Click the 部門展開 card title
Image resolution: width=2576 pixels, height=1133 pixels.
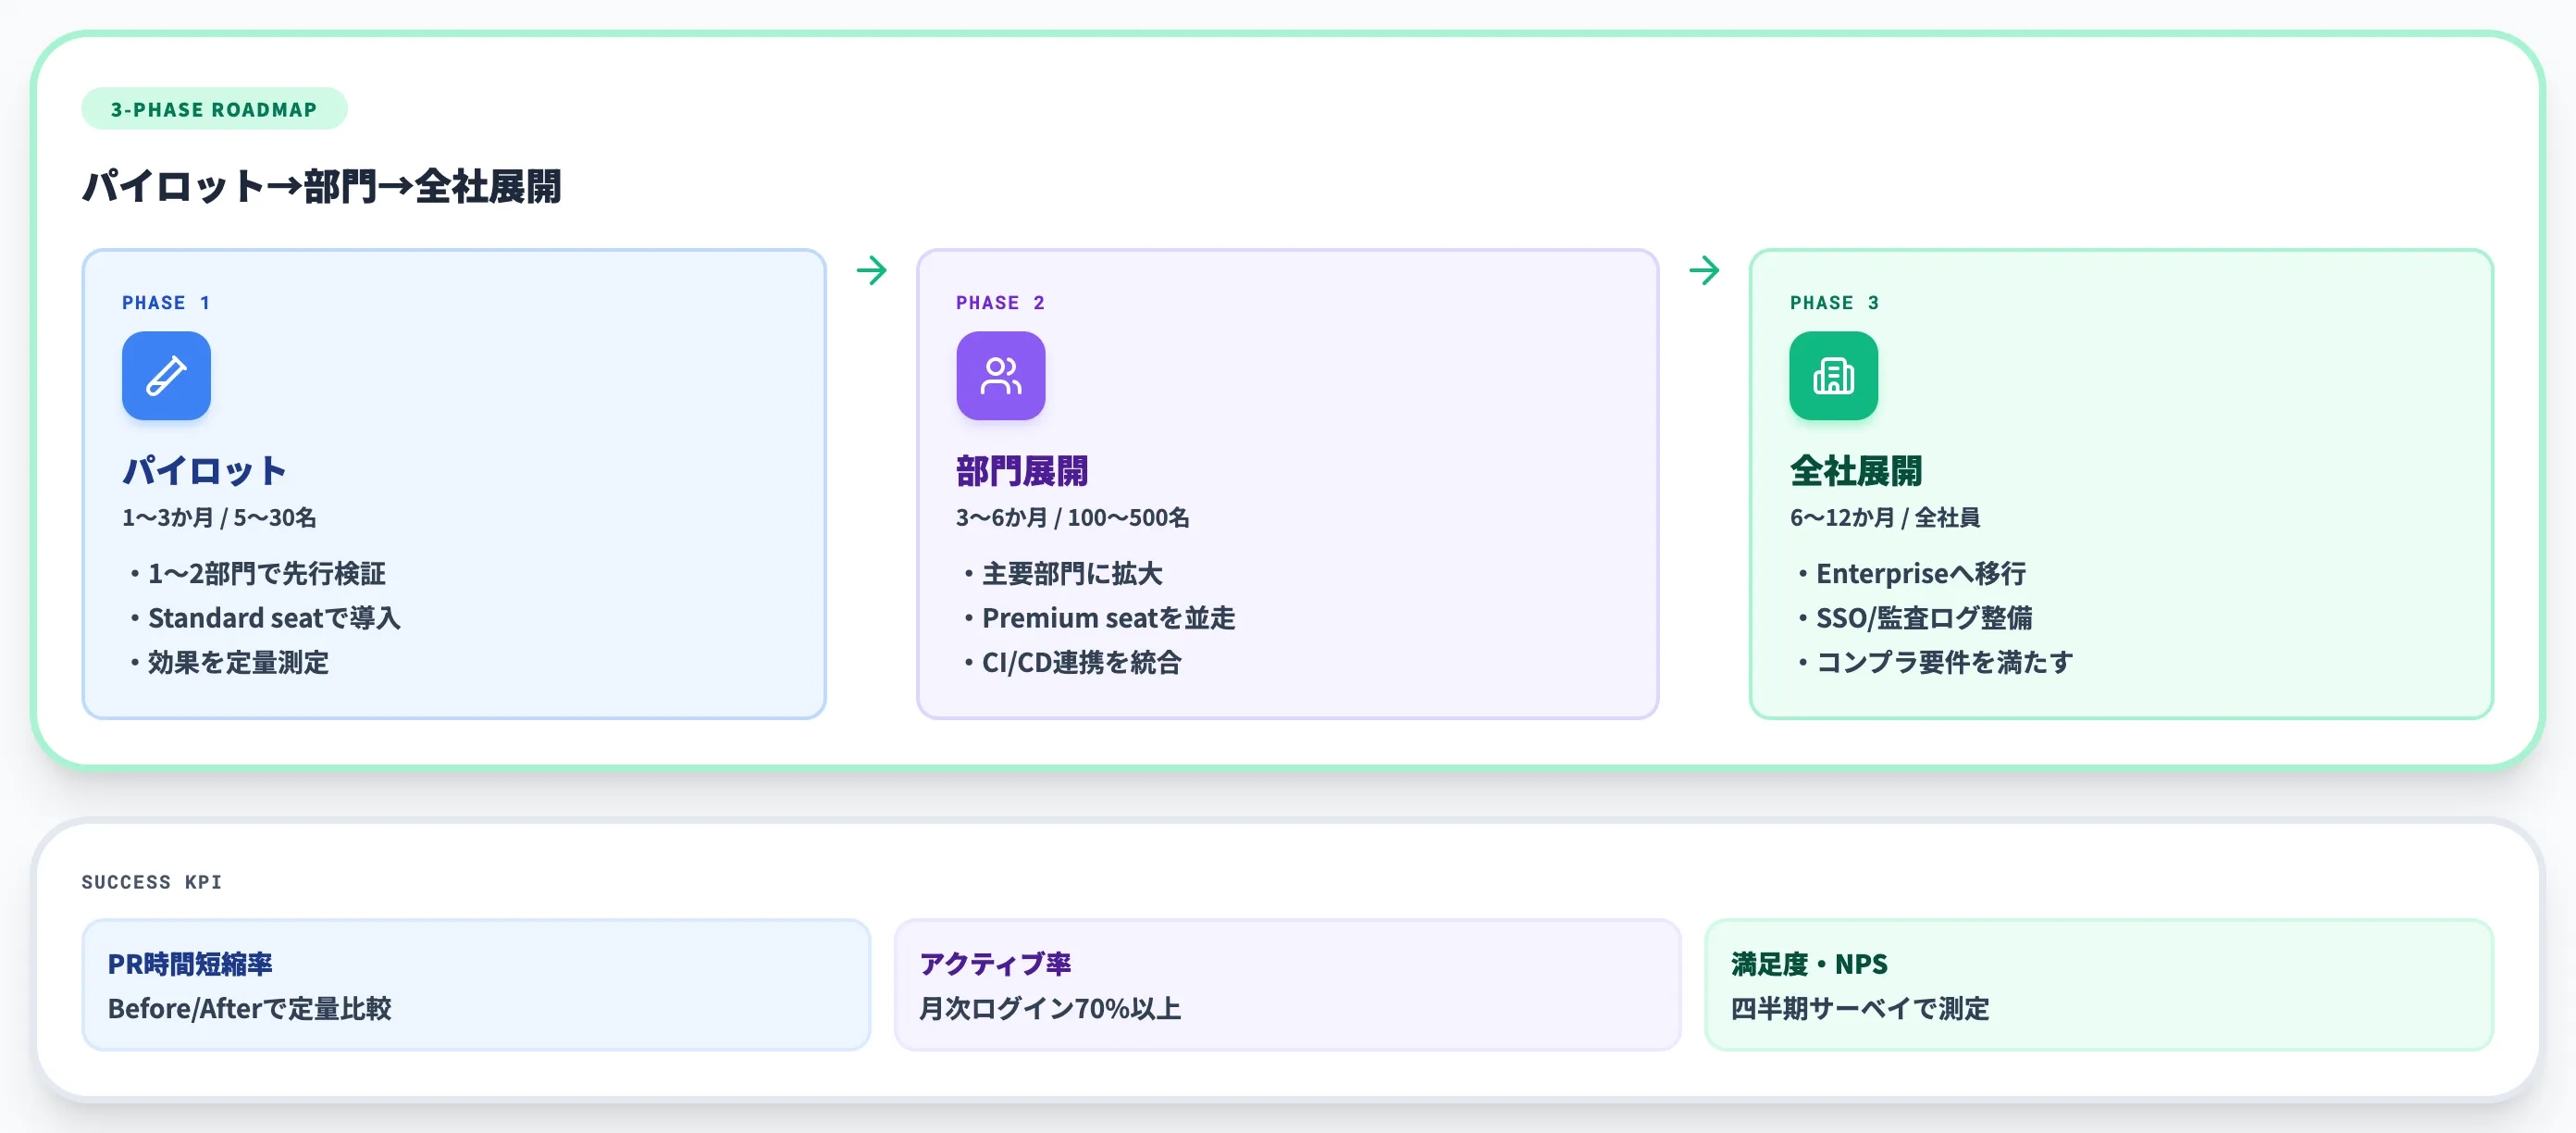pyautogui.click(x=1022, y=470)
